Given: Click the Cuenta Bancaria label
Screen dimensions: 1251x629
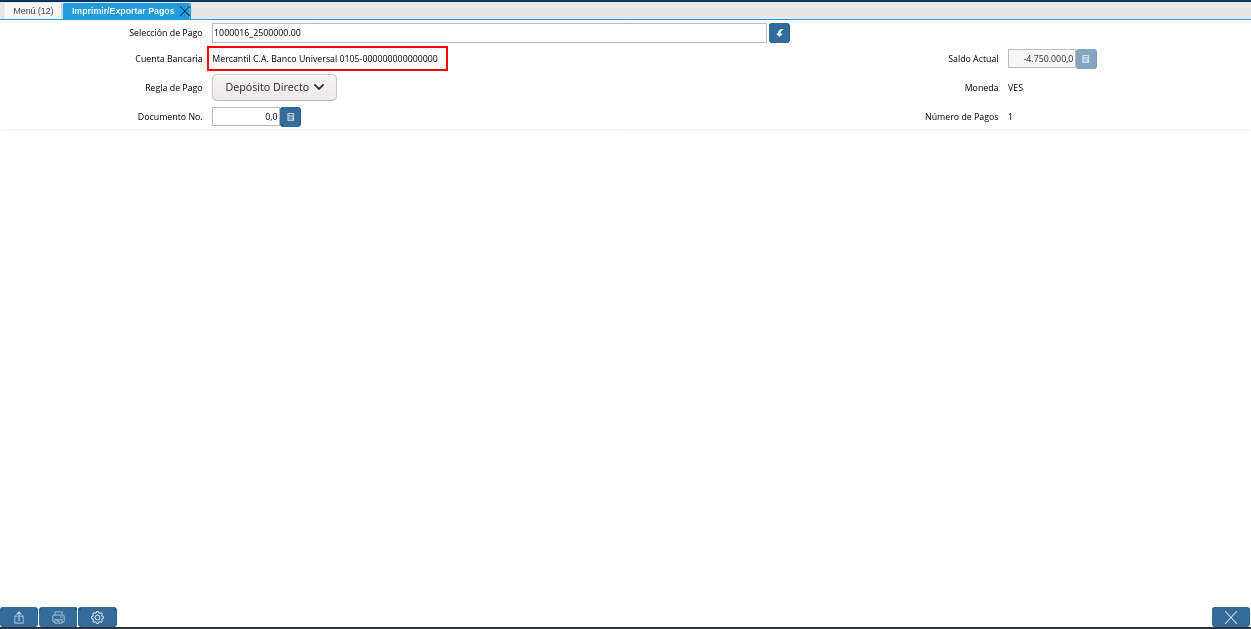Looking at the screenshot, I should point(169,59).
